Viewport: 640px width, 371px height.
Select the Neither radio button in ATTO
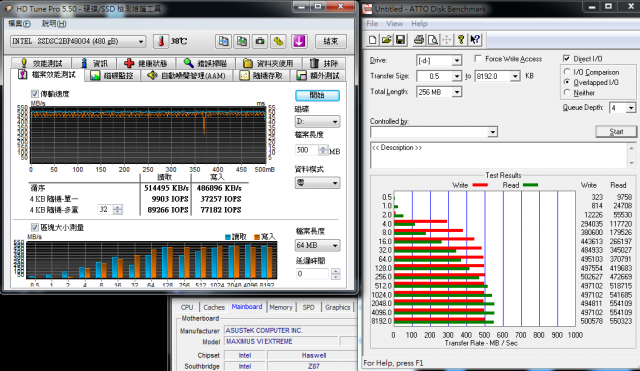[x=567, y=93]
